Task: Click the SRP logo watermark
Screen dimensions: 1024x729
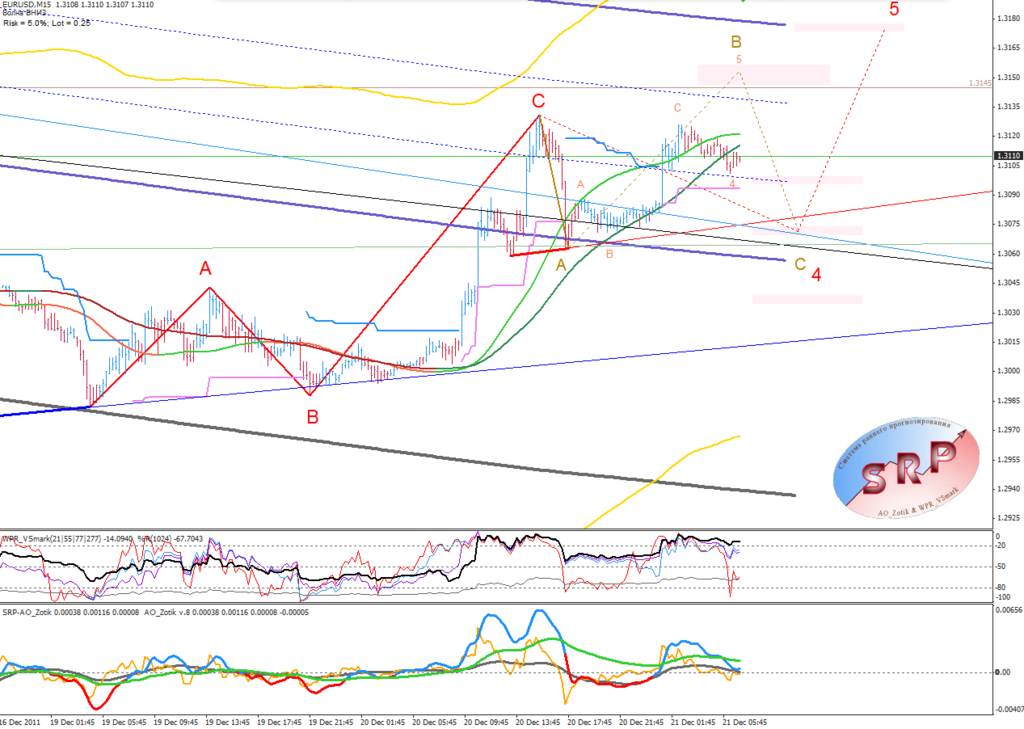Action: tap(906, 469)
